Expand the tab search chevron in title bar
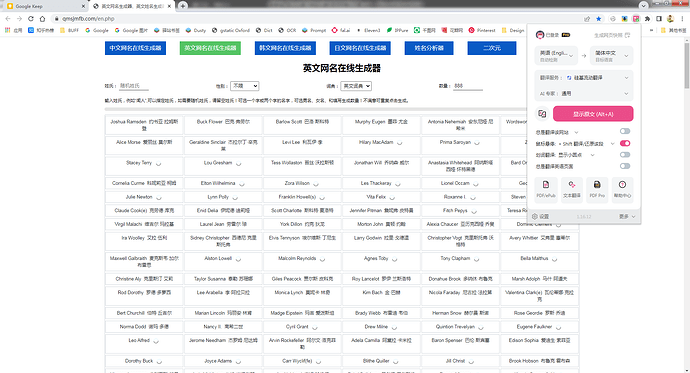The height and width of the screenshot is (373, 690). [643, 6]
